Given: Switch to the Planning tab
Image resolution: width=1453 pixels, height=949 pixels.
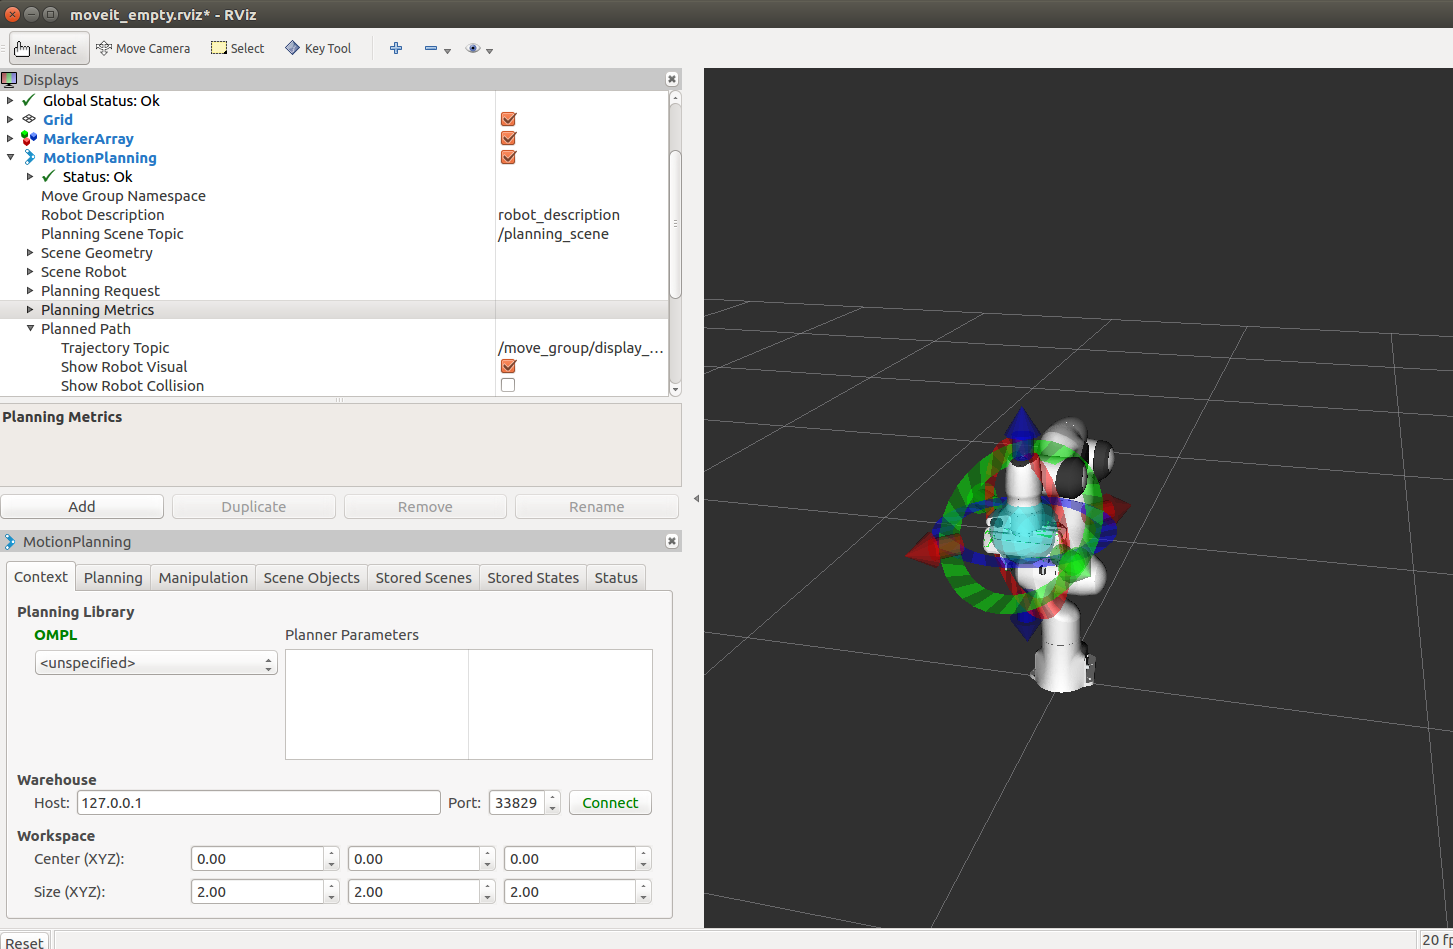Looking at the screenshot, I should point(113,578).
